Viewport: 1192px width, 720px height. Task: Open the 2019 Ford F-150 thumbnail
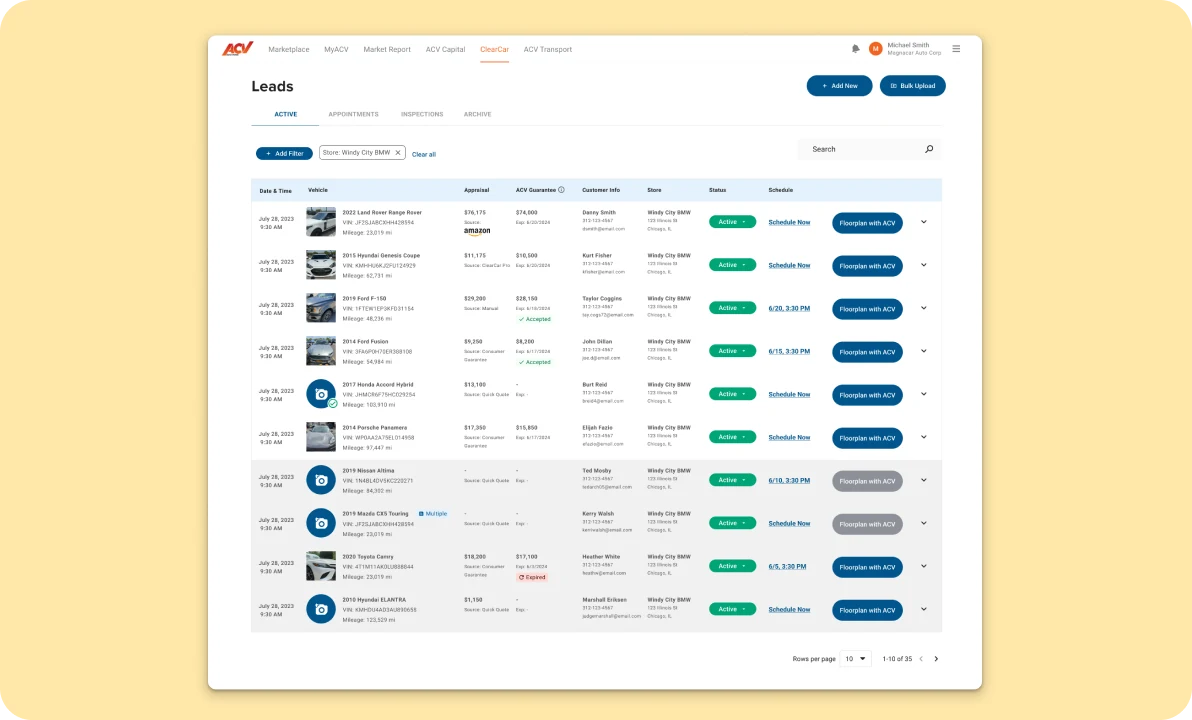point(321,308)
